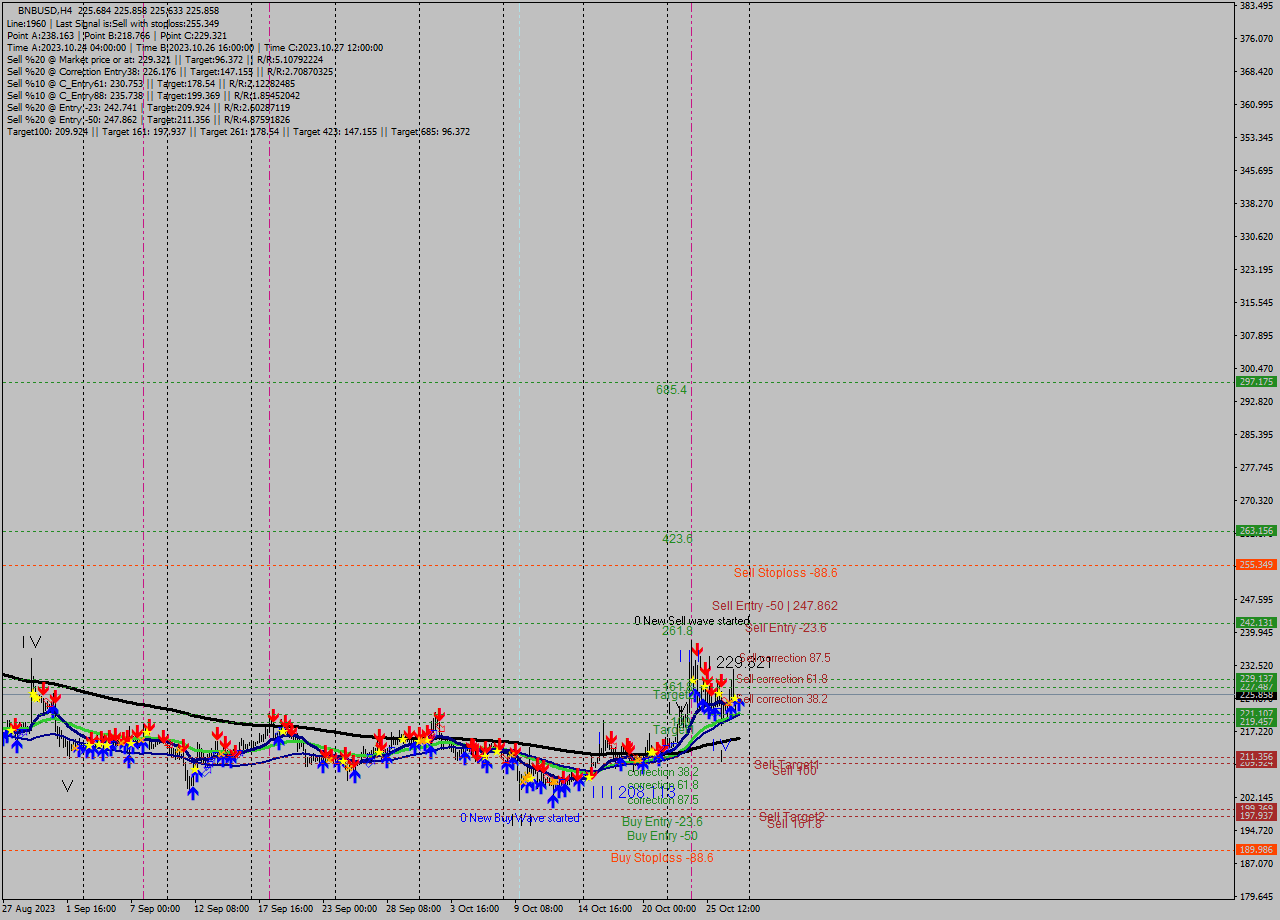Click the "0 New Sell wave started" annotation
Screen dimensions: 1280x920
[x=691, y=621]
